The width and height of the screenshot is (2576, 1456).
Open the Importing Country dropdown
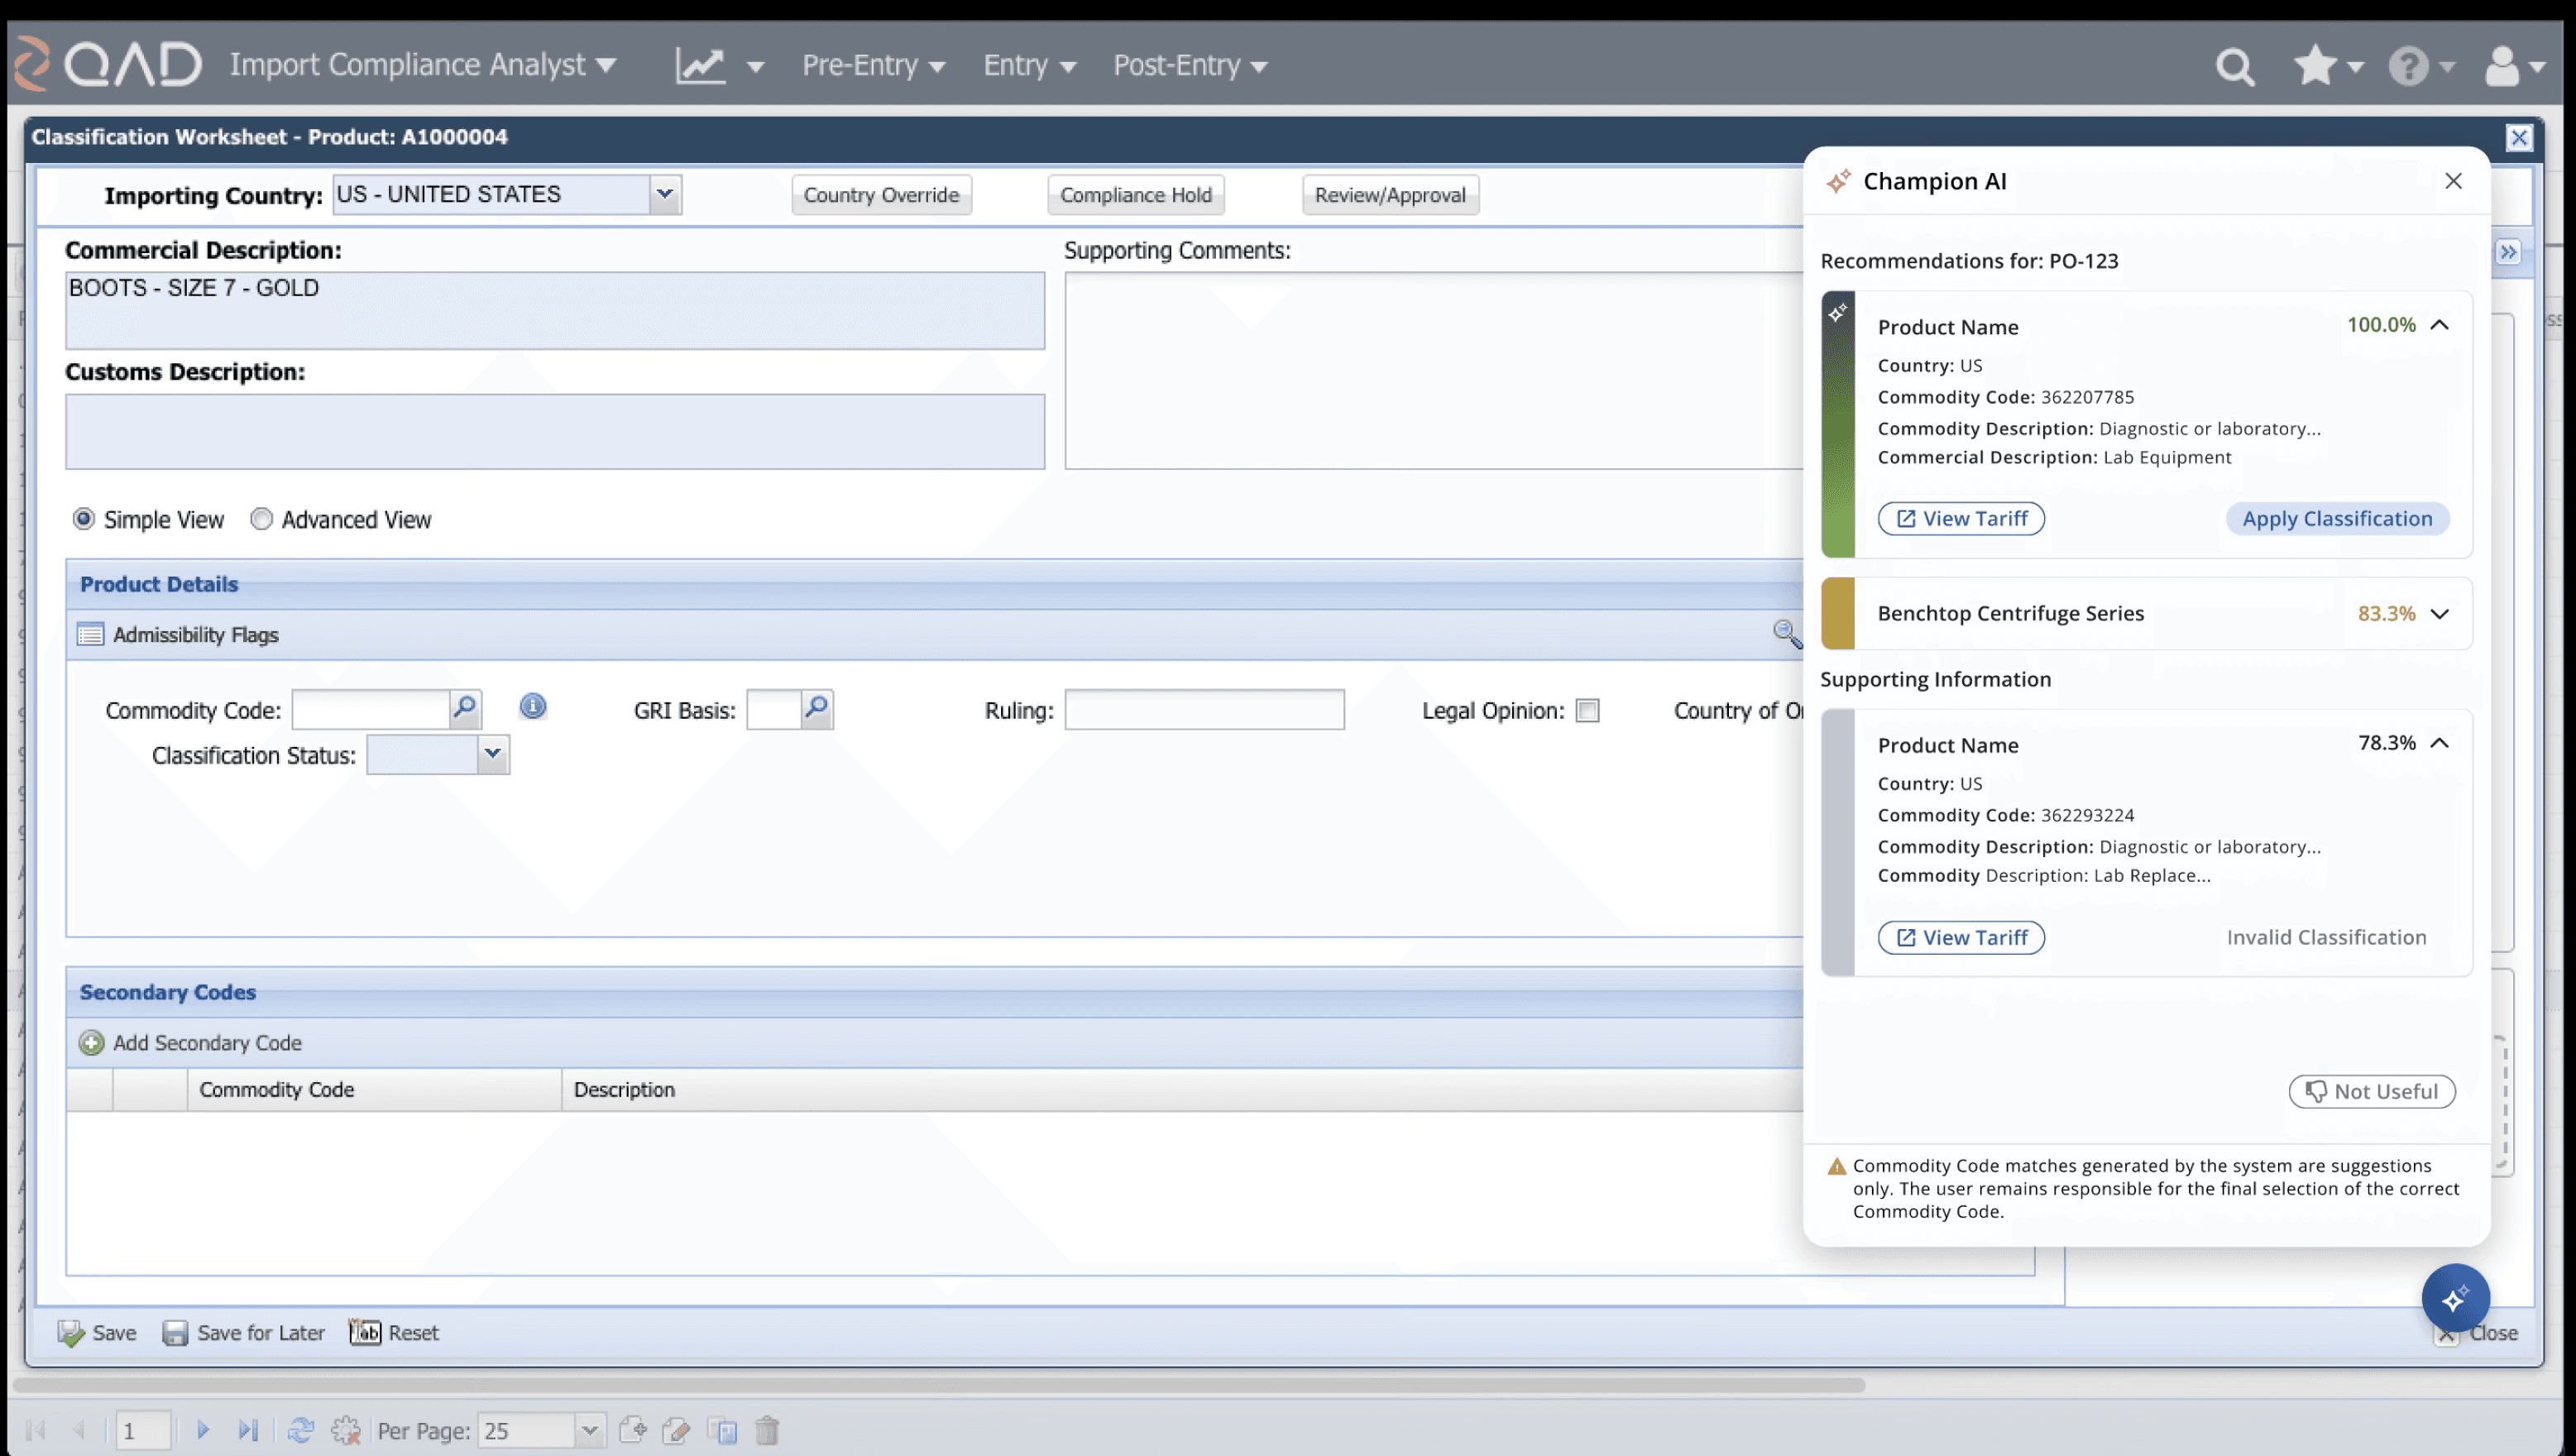665,194
